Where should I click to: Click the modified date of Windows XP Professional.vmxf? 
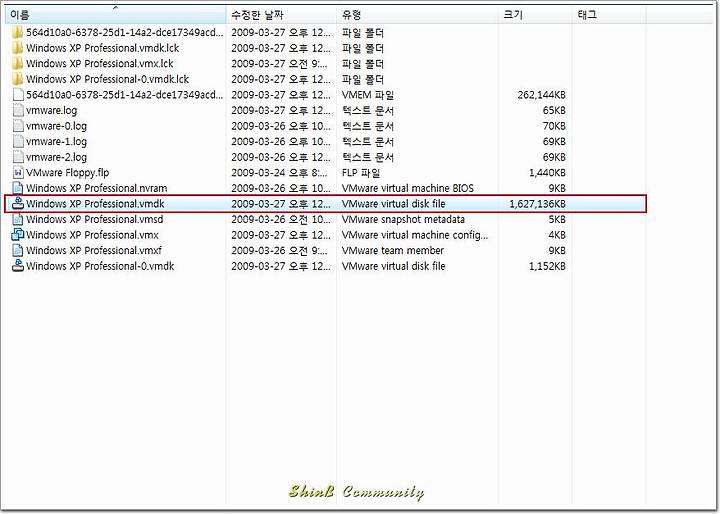tap(280, 250)
